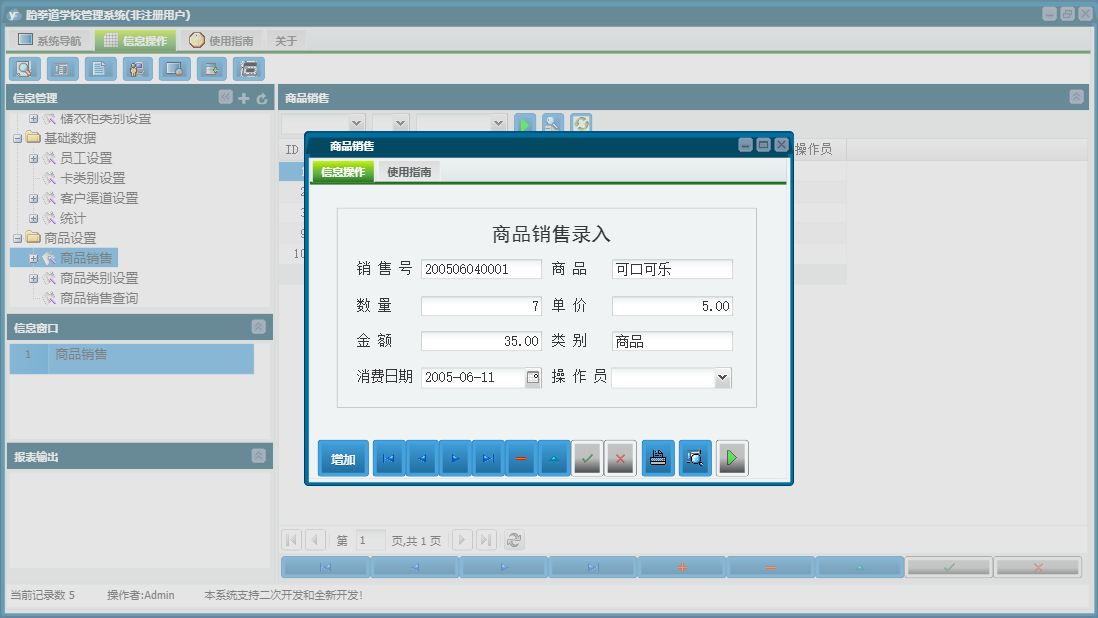Click the add record plus icon above 信息管理
This screenshot has height=618, width=1098.
pyautogui.click(x=244, y=97)
